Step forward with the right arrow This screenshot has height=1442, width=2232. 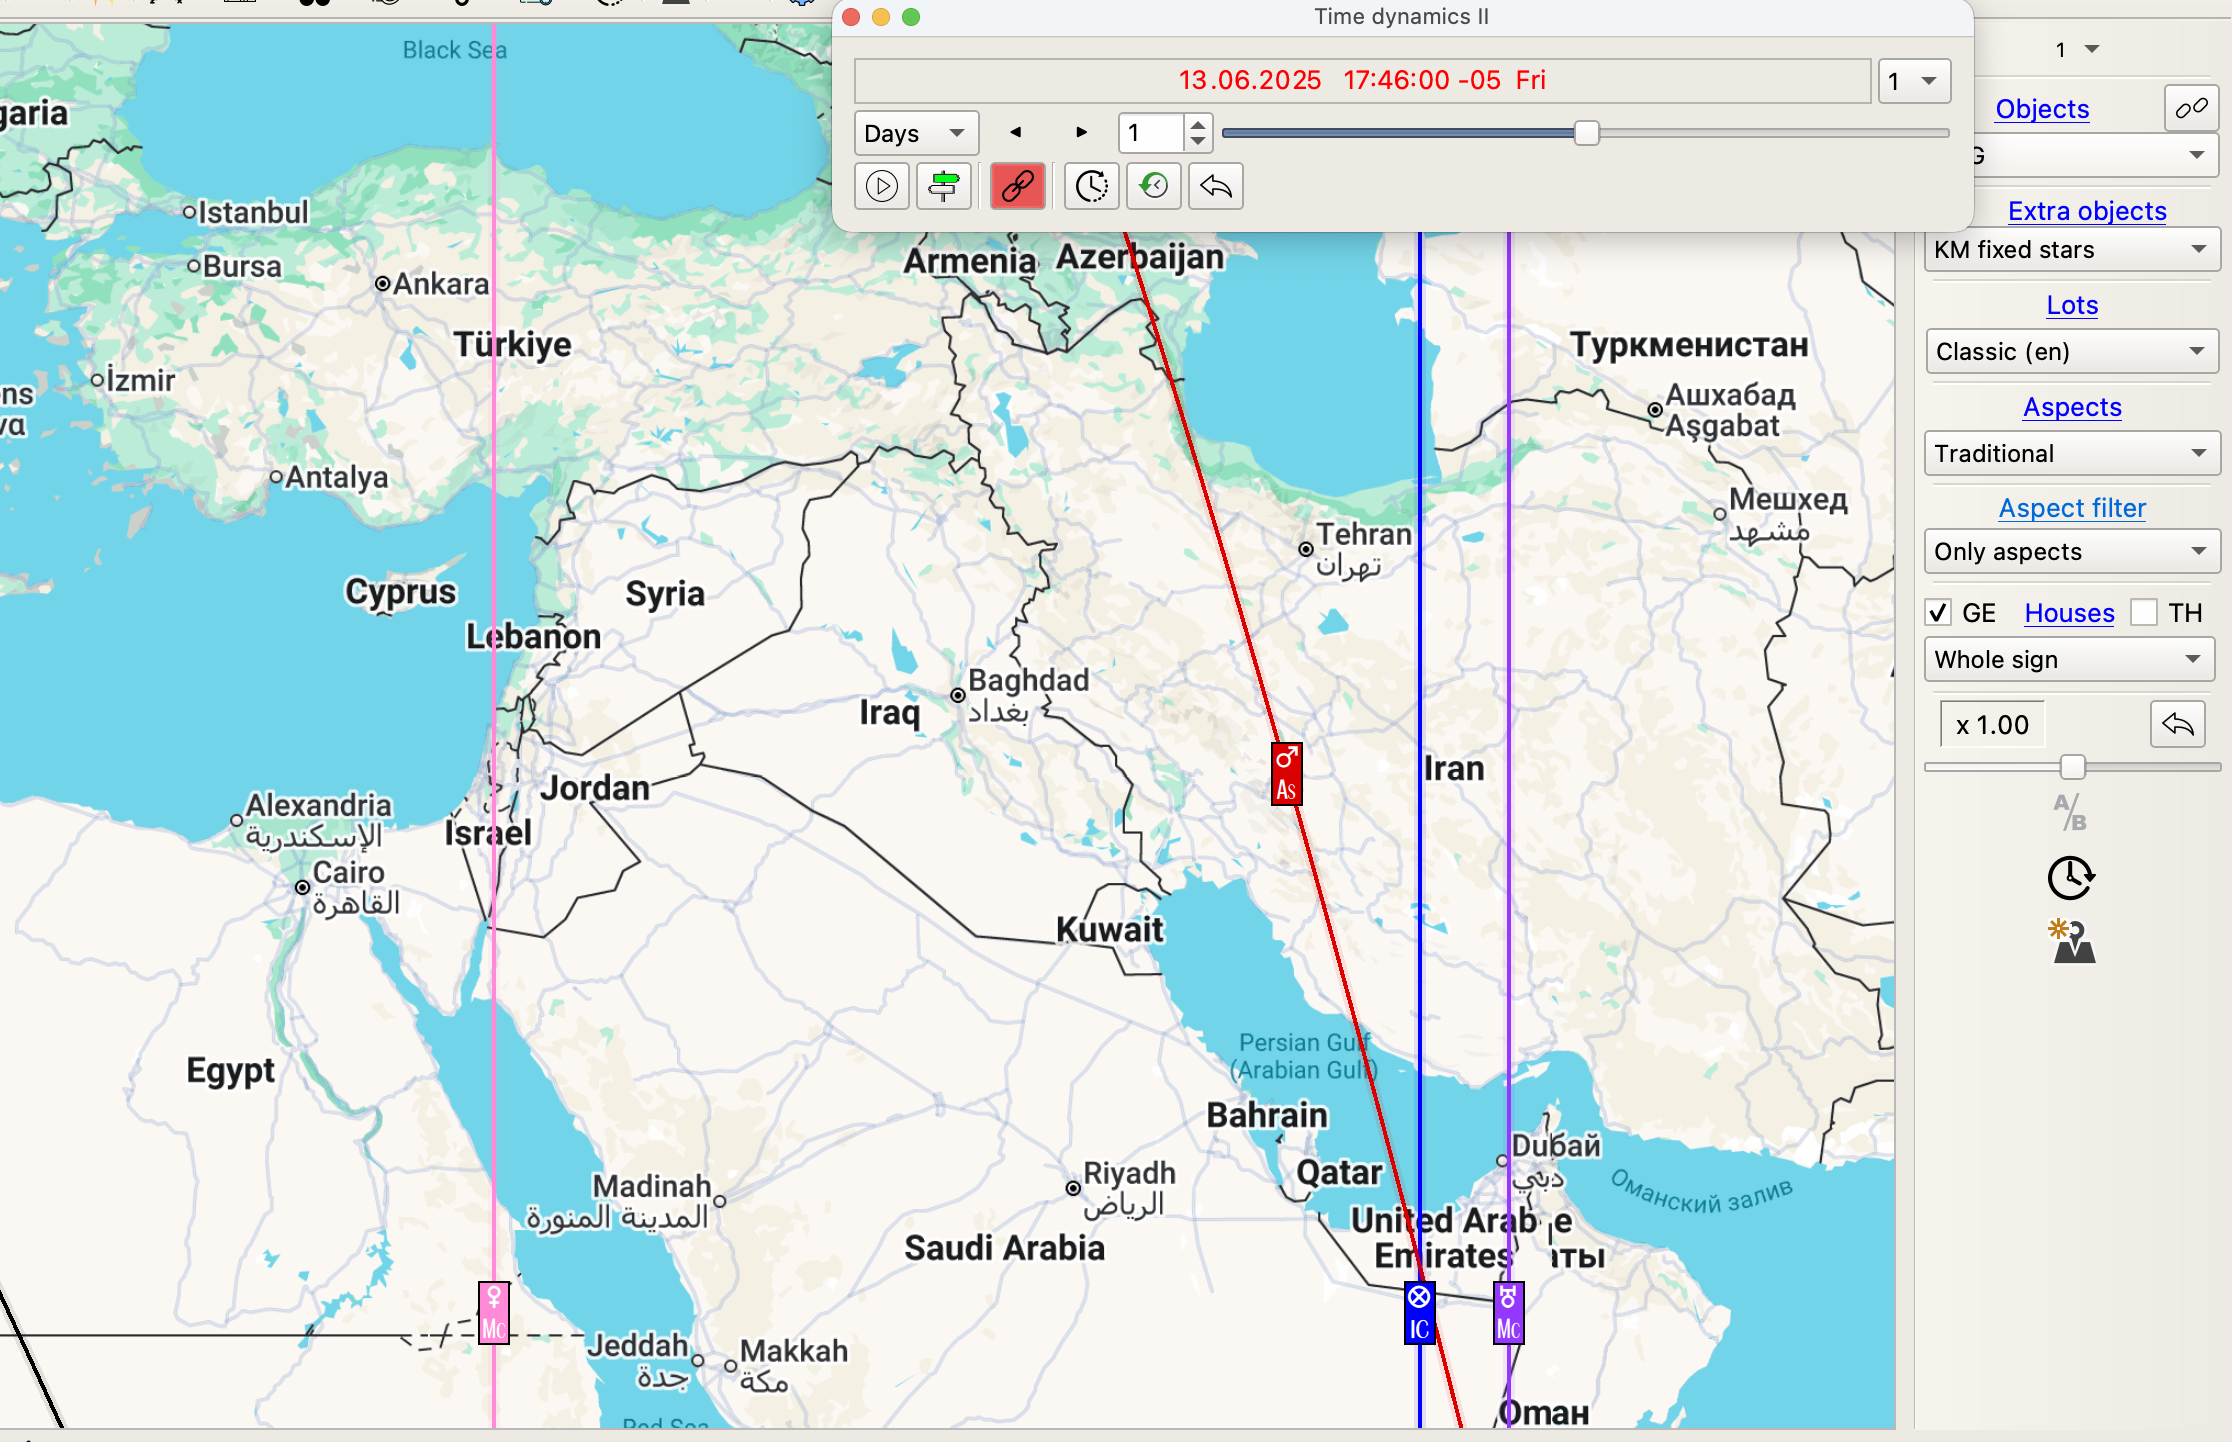(x=1081, y=132)
